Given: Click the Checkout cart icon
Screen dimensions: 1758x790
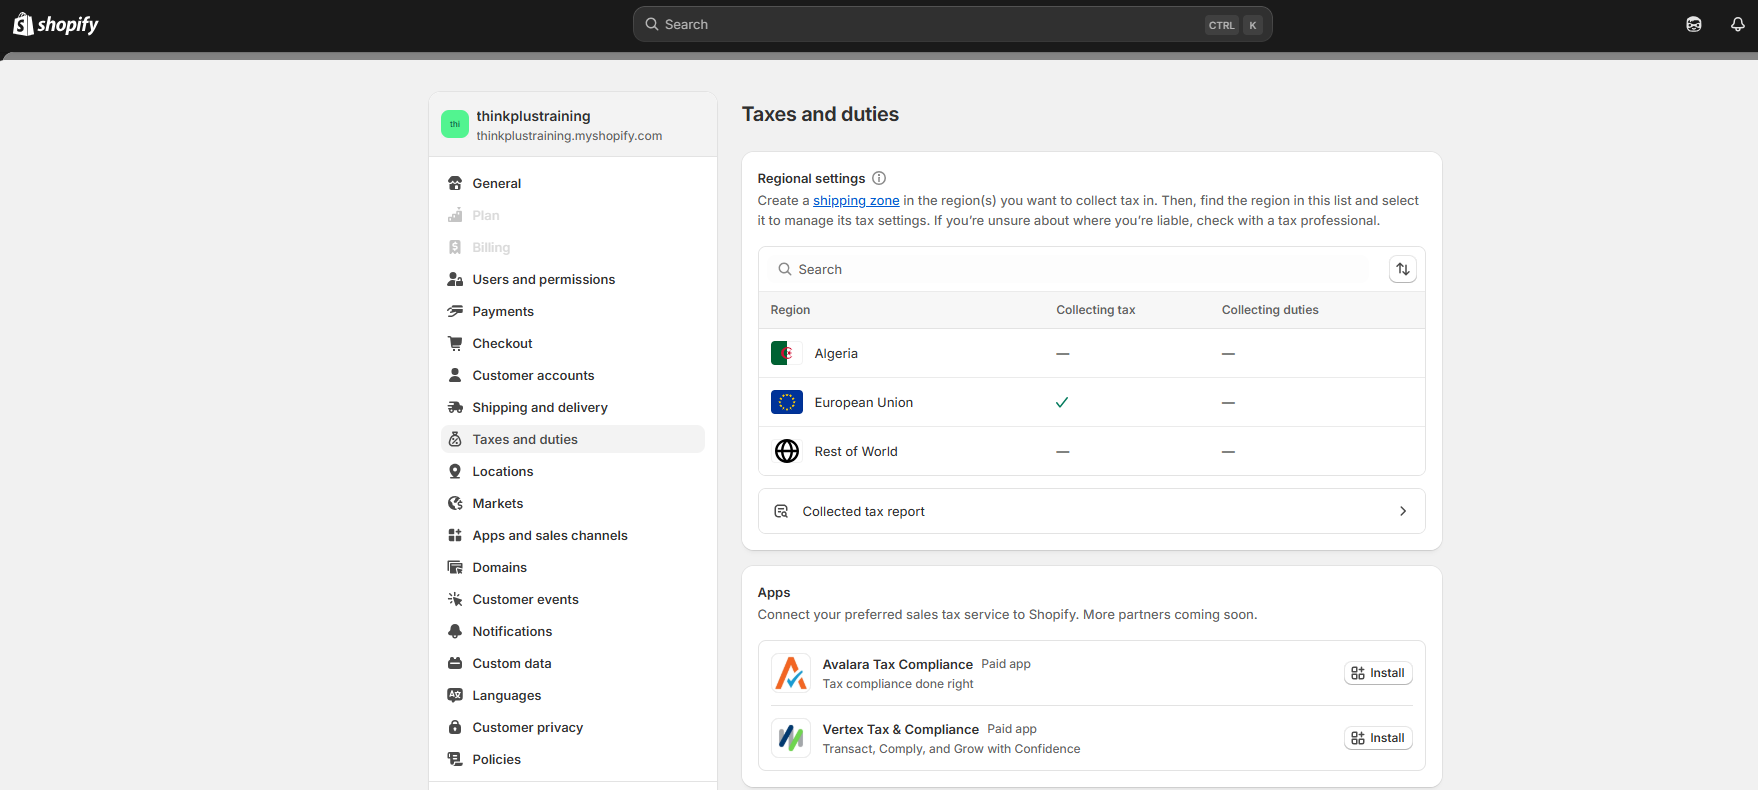Looking at the screenshot, I should (x=455, y=343).
